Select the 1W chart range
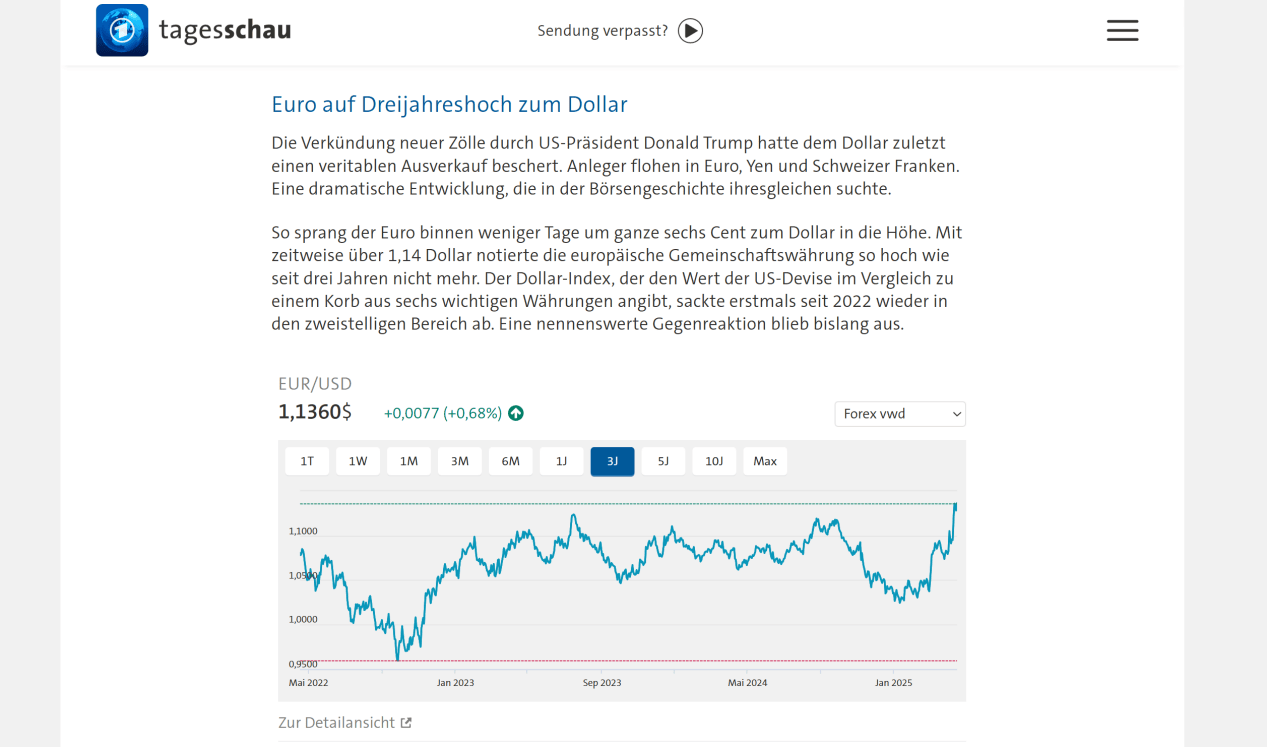Viewport: 1267px width, 747px height. [358, 461]
